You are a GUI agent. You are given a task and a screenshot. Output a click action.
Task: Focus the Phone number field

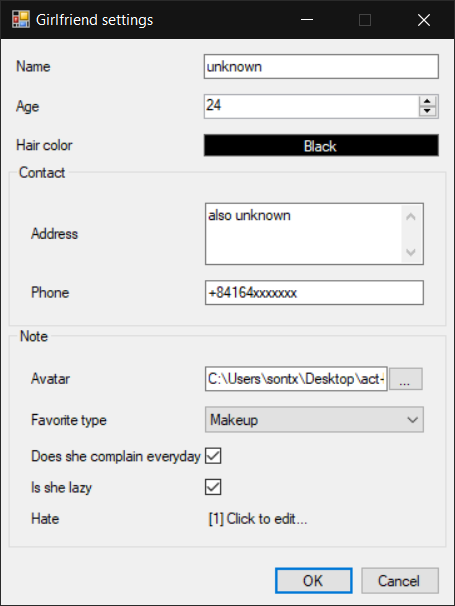[x=314, y=293]
